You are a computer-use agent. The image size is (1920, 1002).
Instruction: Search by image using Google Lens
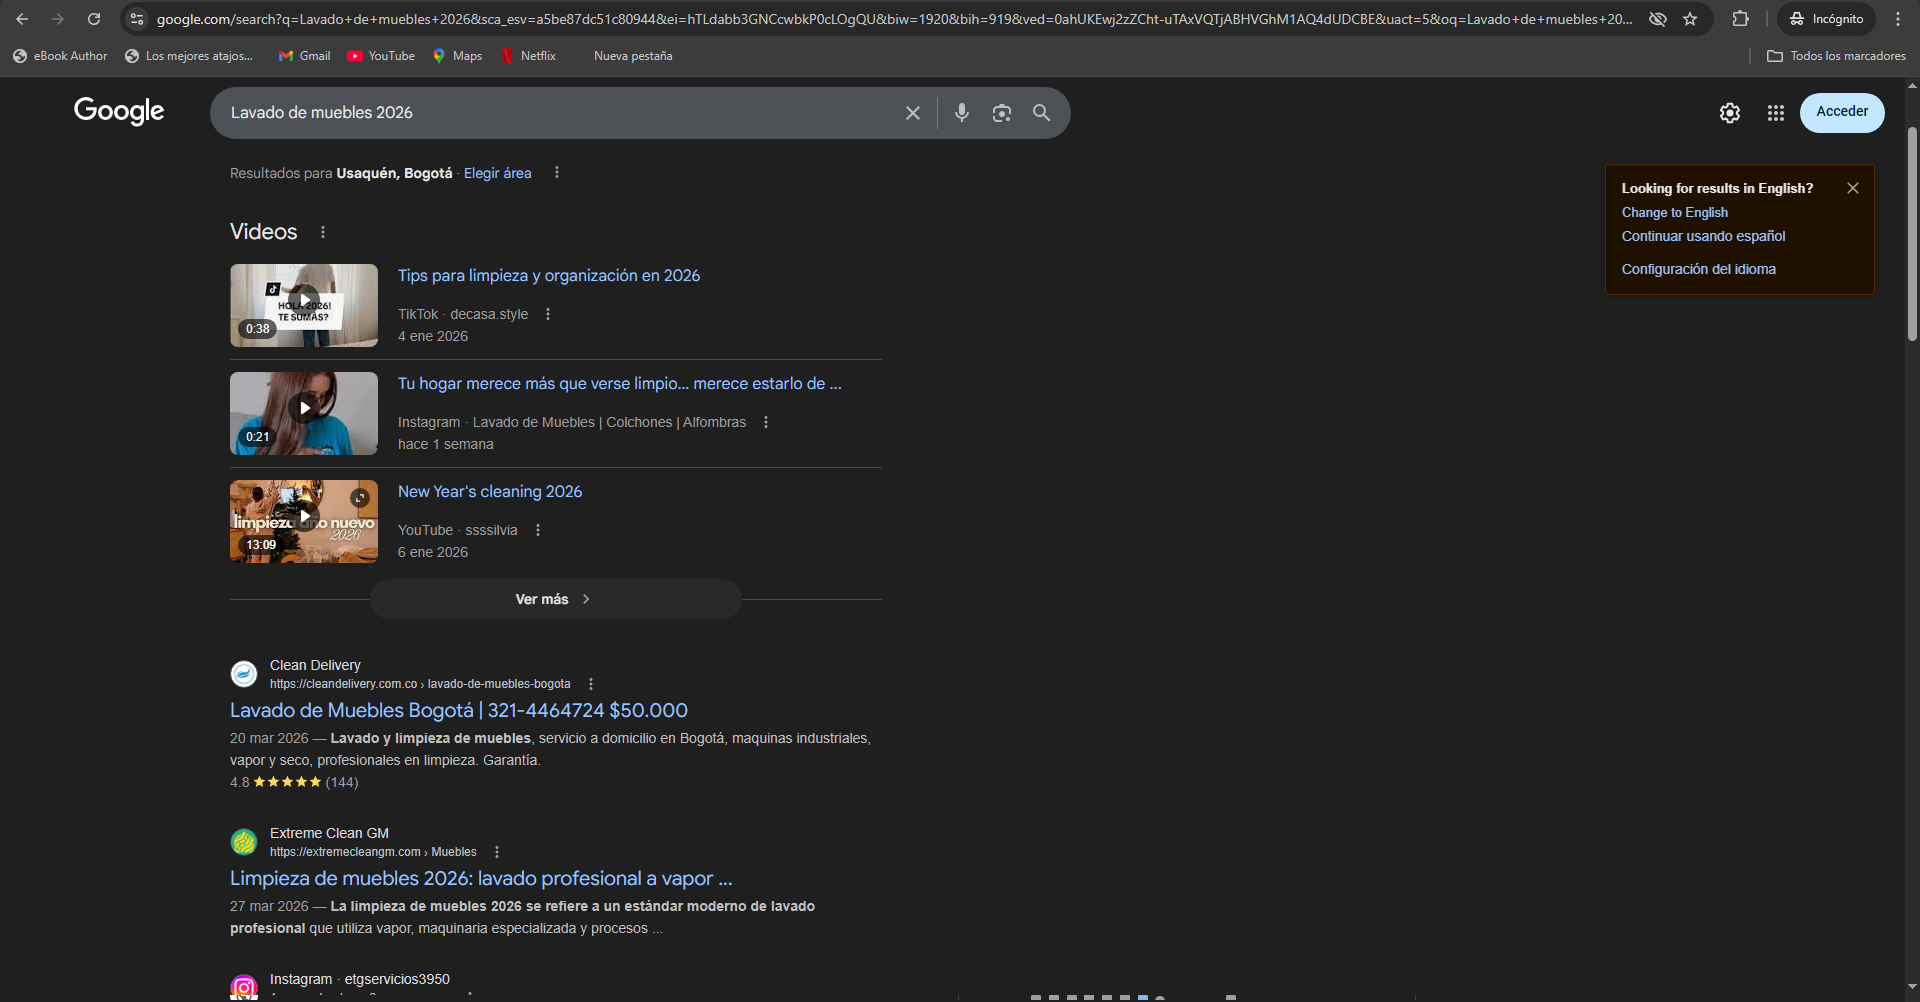click(1001, 112)
